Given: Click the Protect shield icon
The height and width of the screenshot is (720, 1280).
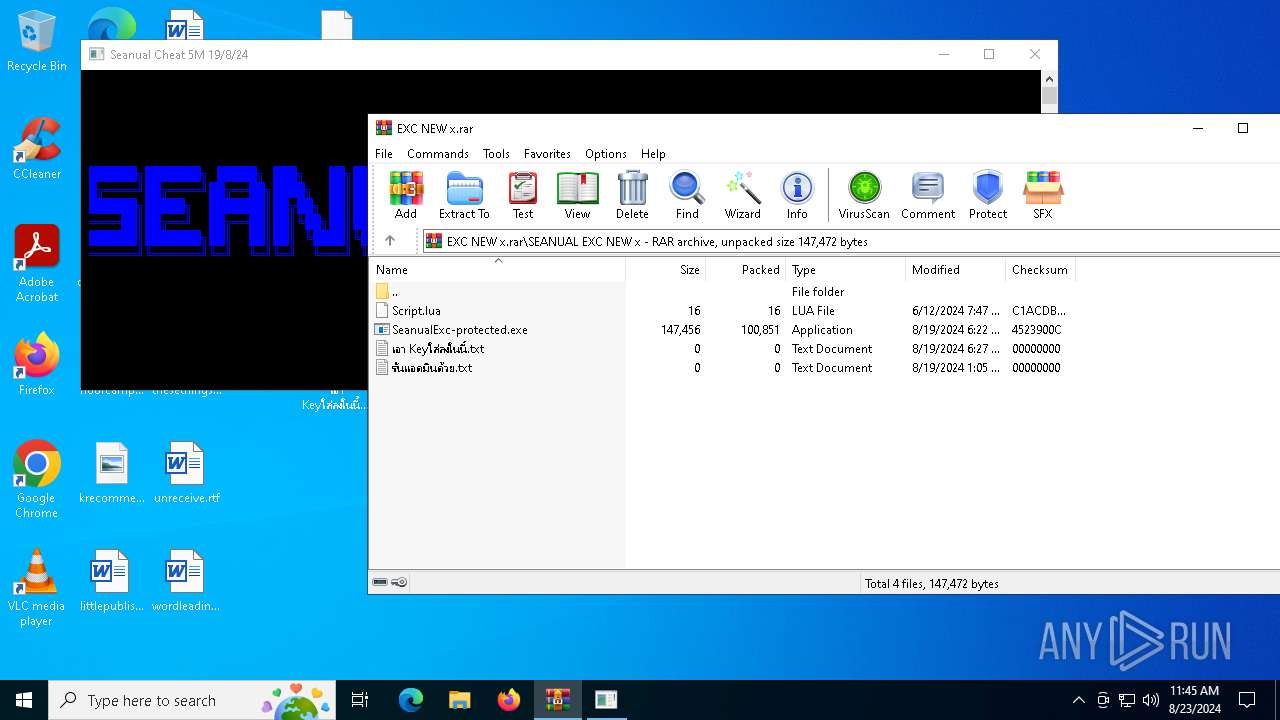Looking at the screenshot, I should pyautogui.click(x=988, y=195).
